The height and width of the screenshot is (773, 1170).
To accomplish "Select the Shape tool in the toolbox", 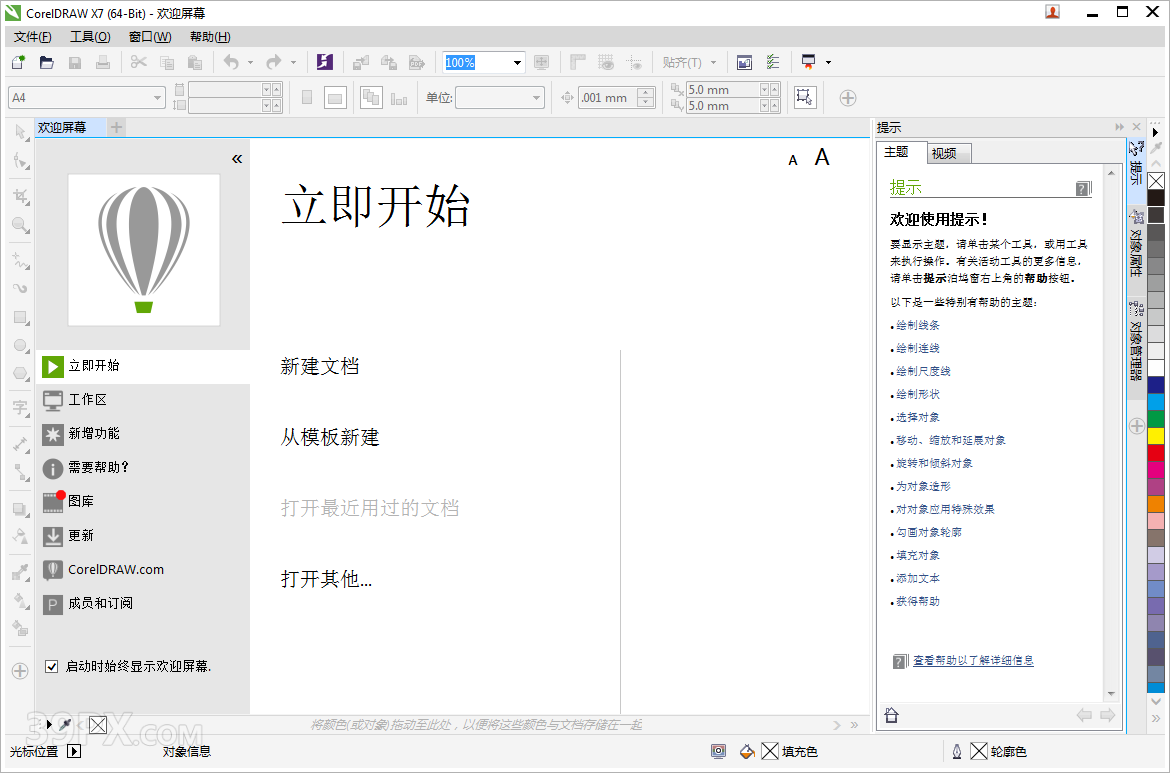I will pyautogui.click(x=20, y=162).
